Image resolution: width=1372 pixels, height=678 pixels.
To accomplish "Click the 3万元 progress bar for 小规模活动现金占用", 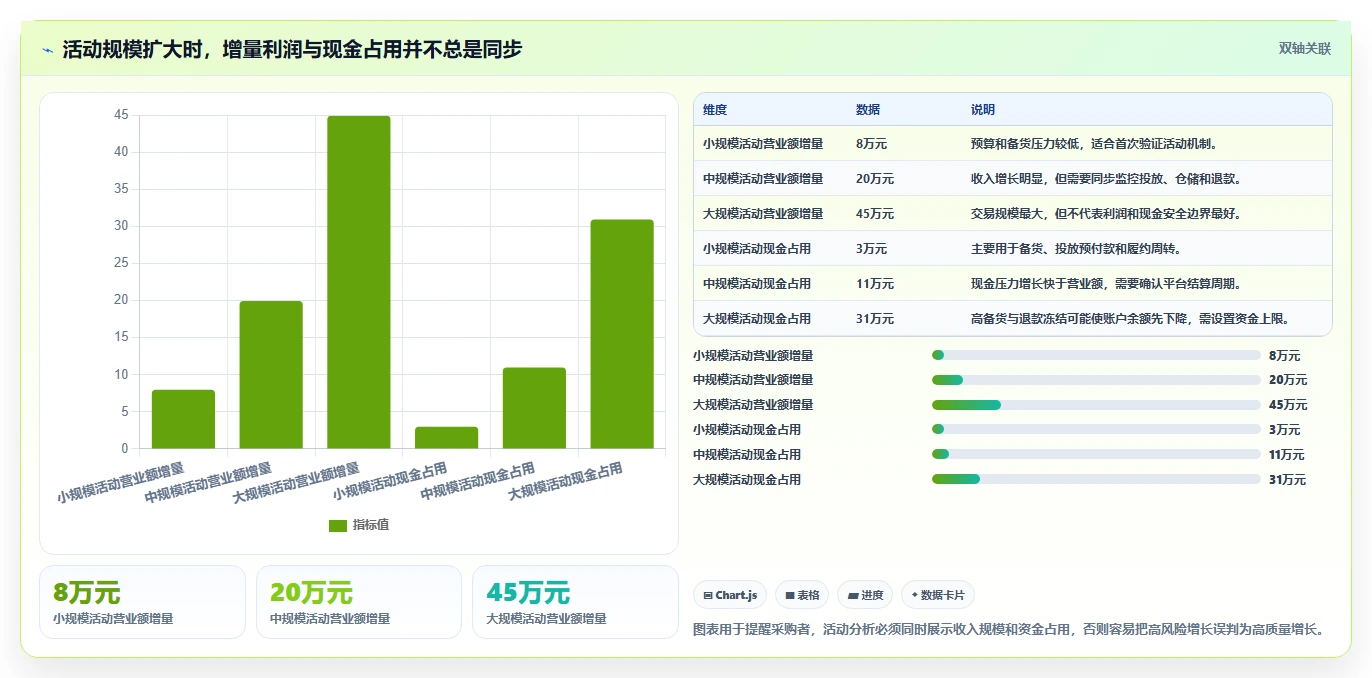I will coord(1096,430).
